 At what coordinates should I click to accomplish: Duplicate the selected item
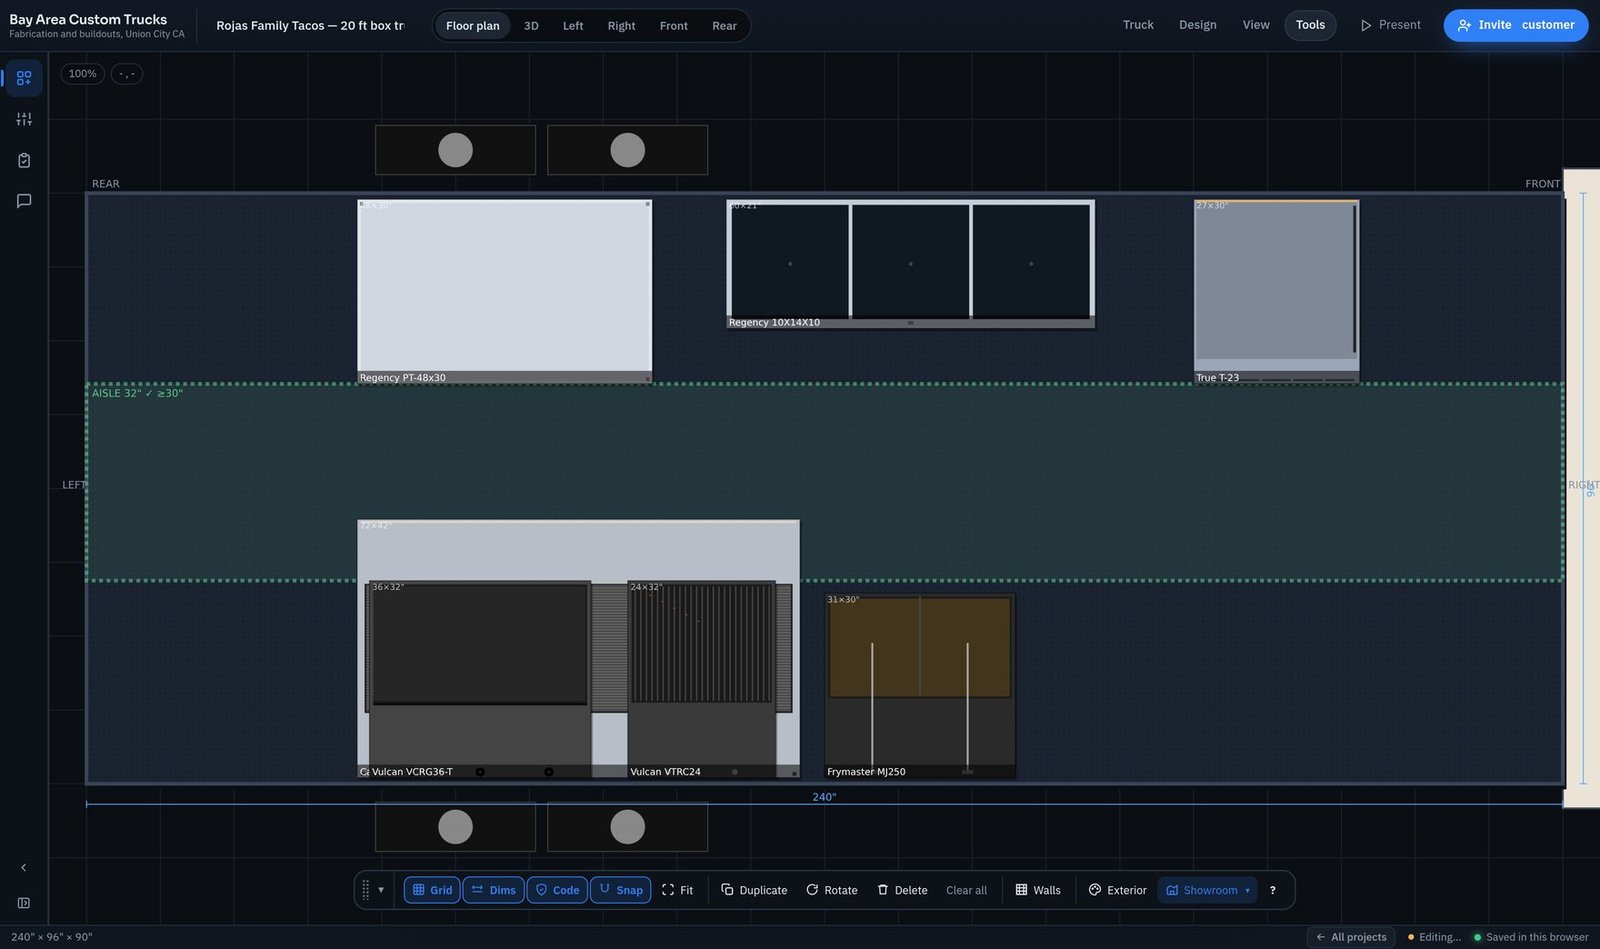754,890
